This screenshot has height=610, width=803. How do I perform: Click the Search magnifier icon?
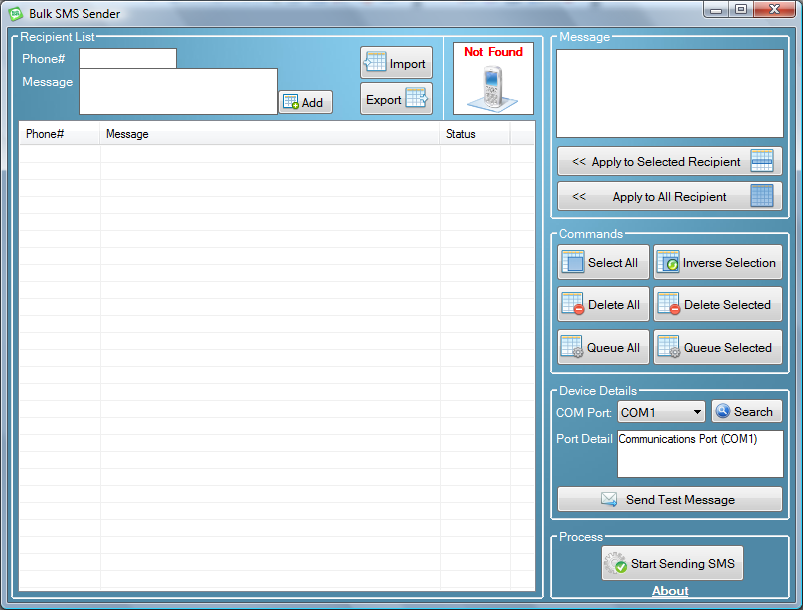click(x=723, y=411)
